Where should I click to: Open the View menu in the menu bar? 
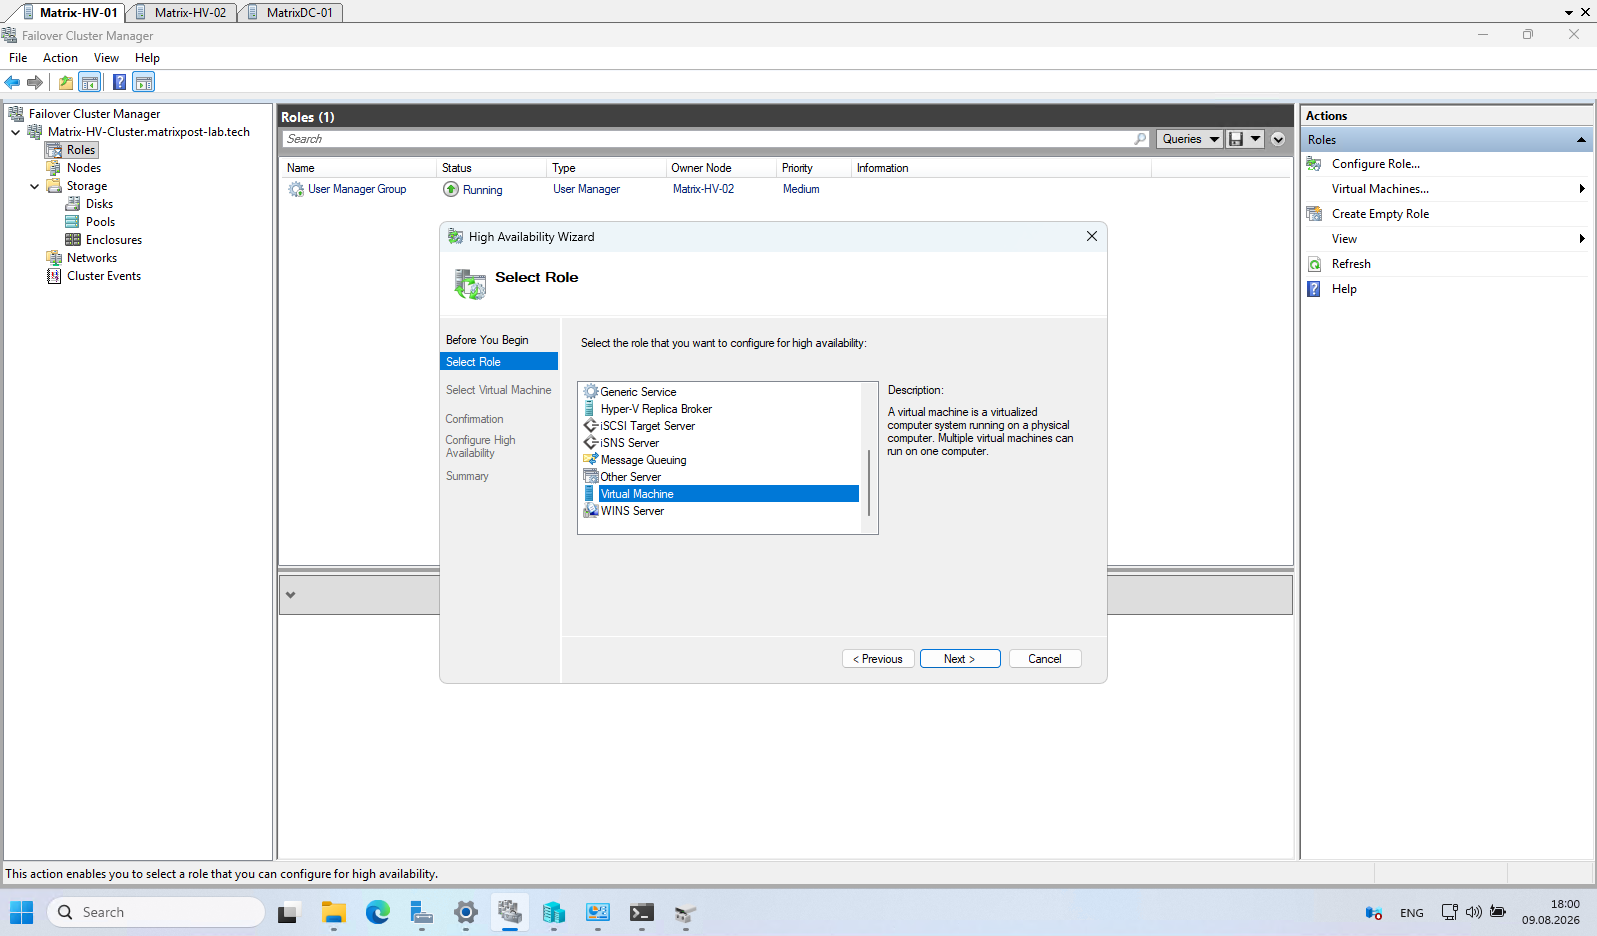point(106,58)
